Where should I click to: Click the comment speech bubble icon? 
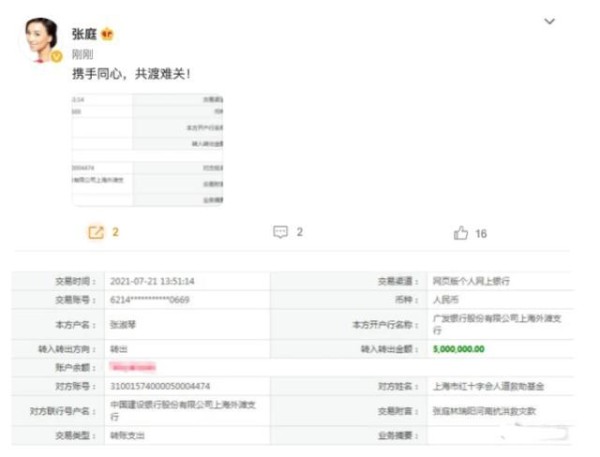coord(281,232)
